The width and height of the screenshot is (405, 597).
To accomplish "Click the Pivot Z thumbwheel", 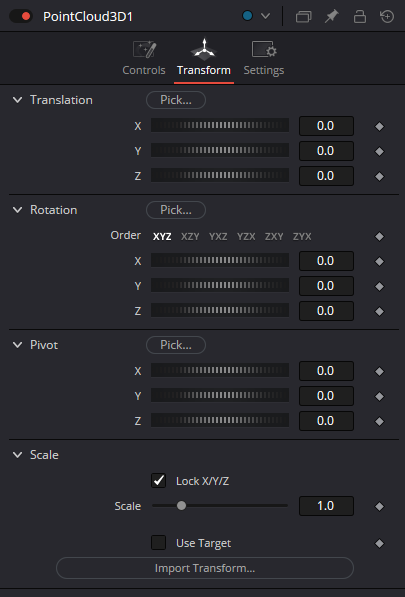I will [x=220, y=420].
